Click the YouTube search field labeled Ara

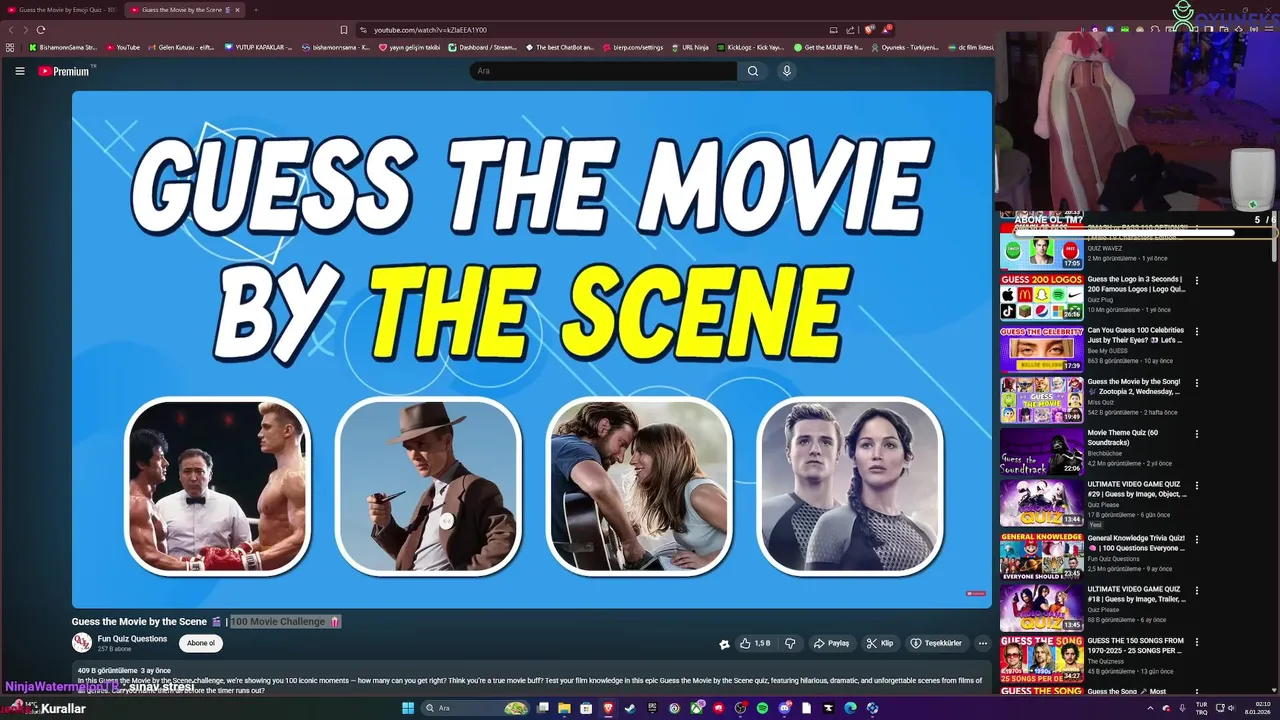603,71
